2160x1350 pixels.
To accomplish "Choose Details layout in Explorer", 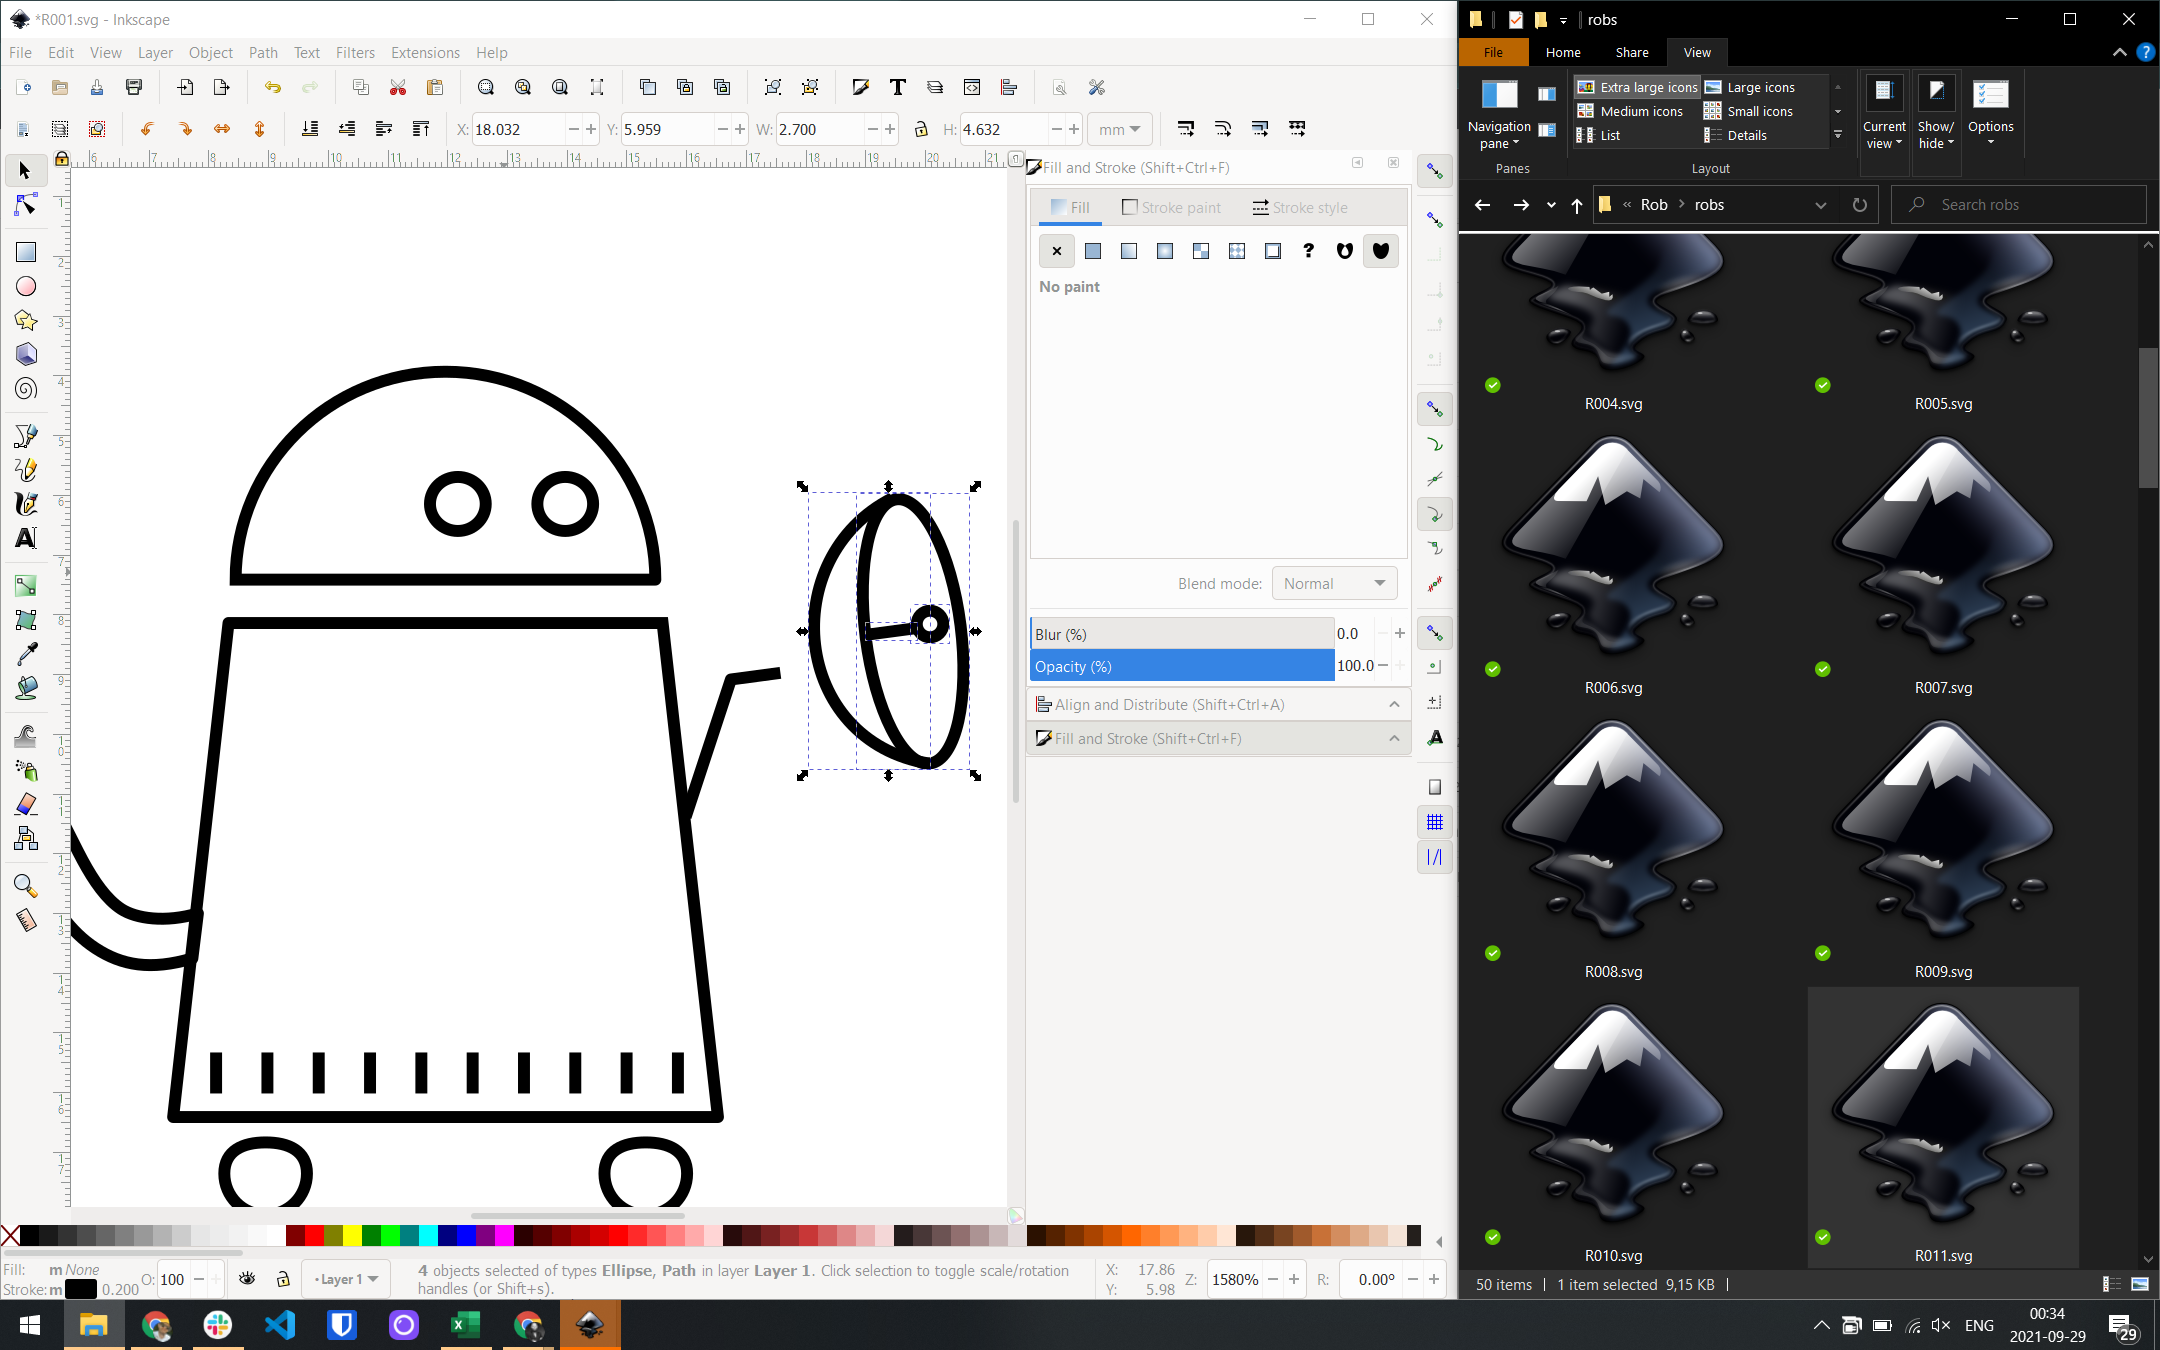I will pos(1736,136).
